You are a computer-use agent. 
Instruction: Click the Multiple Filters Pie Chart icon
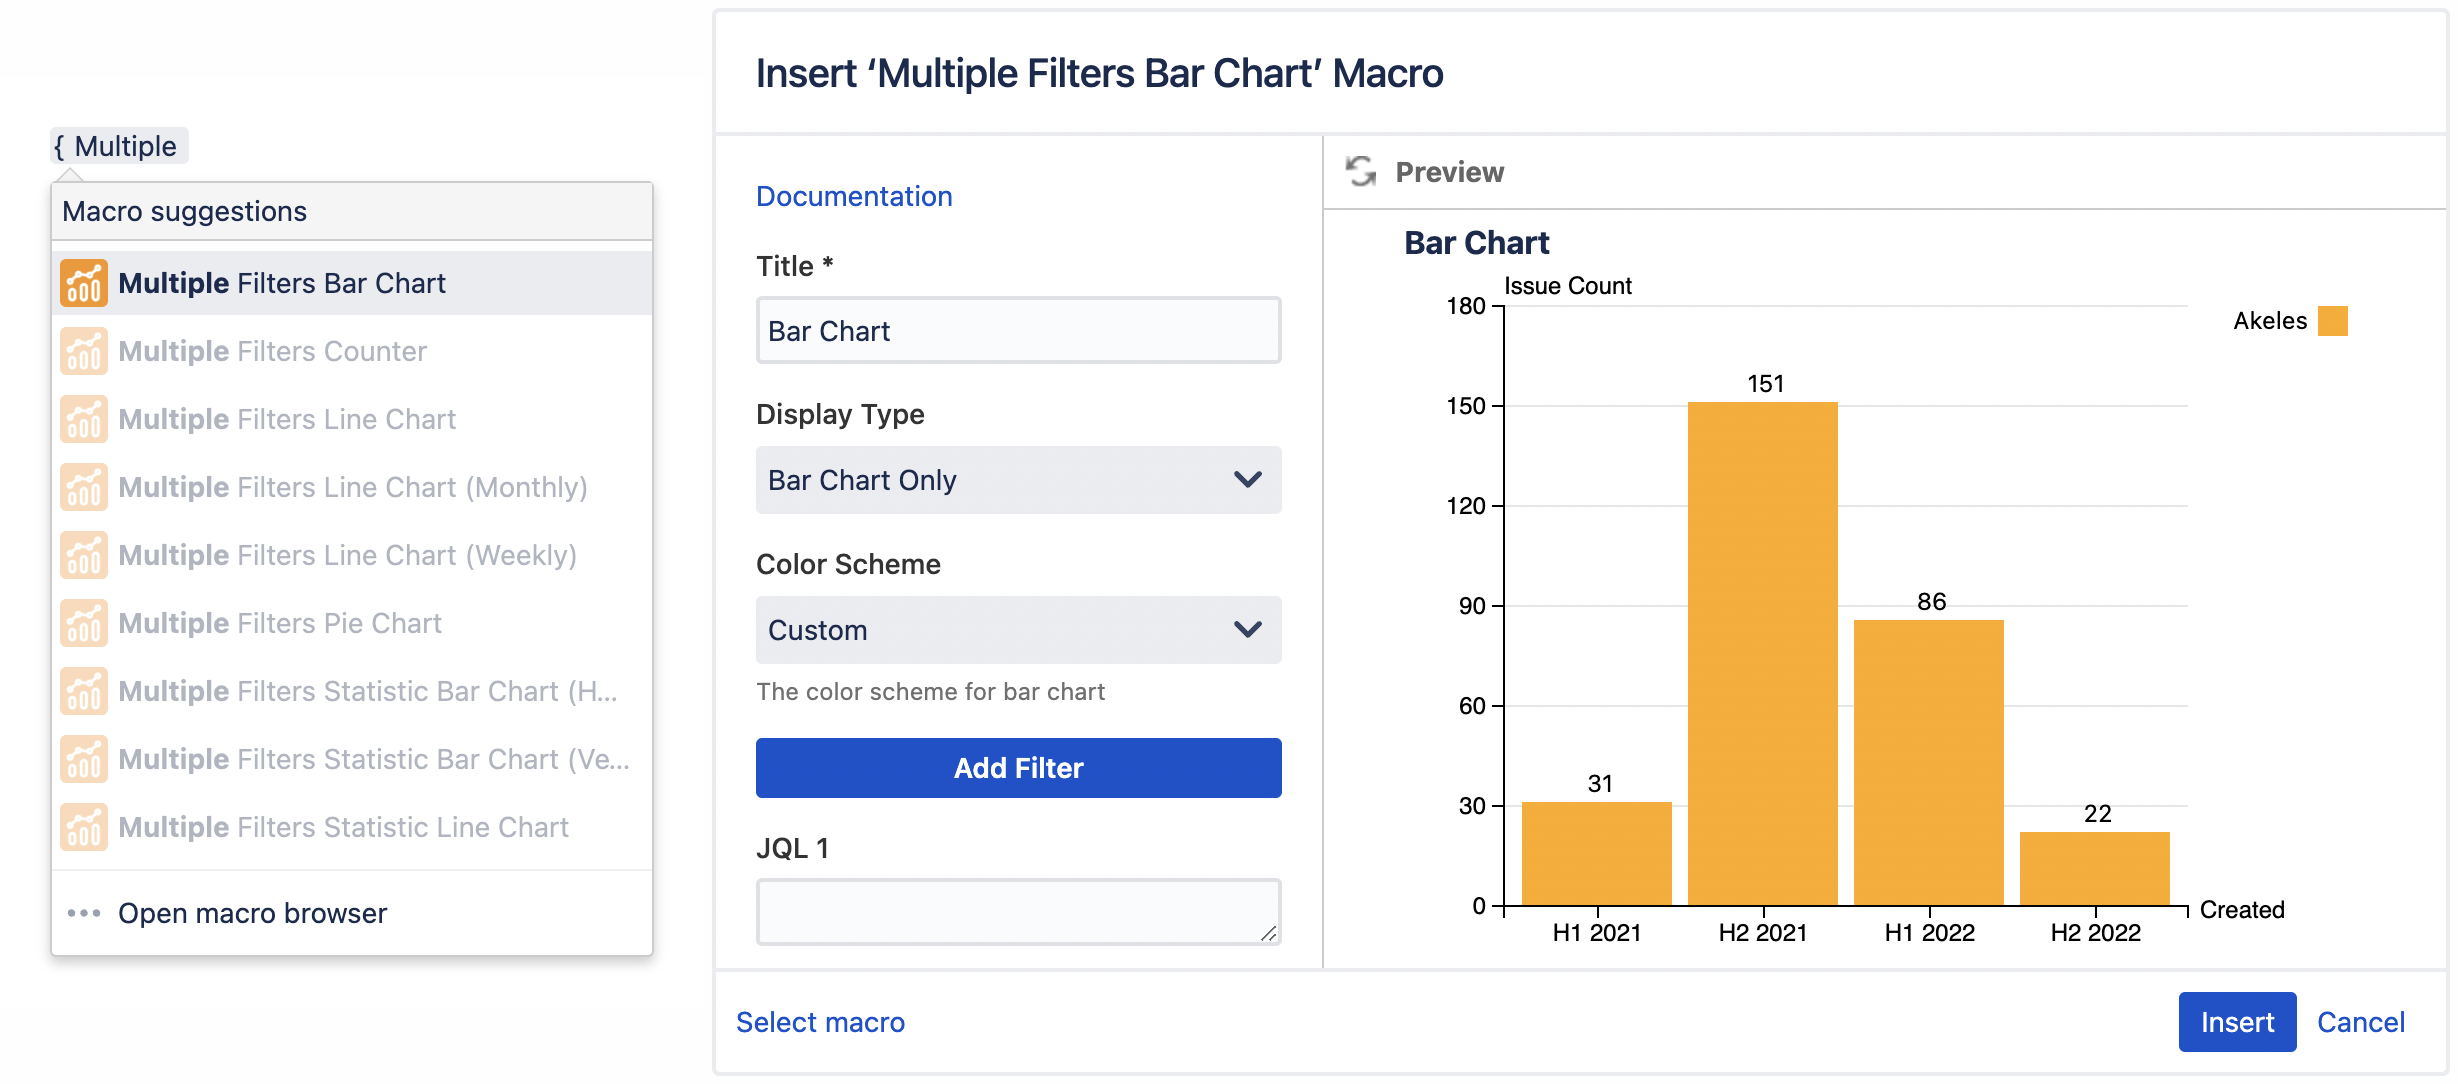[x=84, y=622]
